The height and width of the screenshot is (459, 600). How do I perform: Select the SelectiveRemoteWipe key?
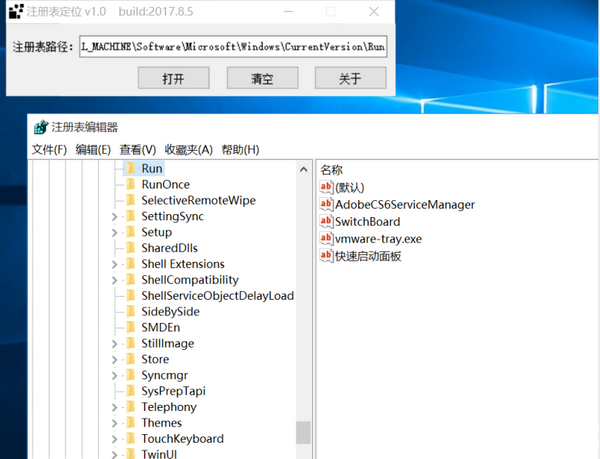198,200
